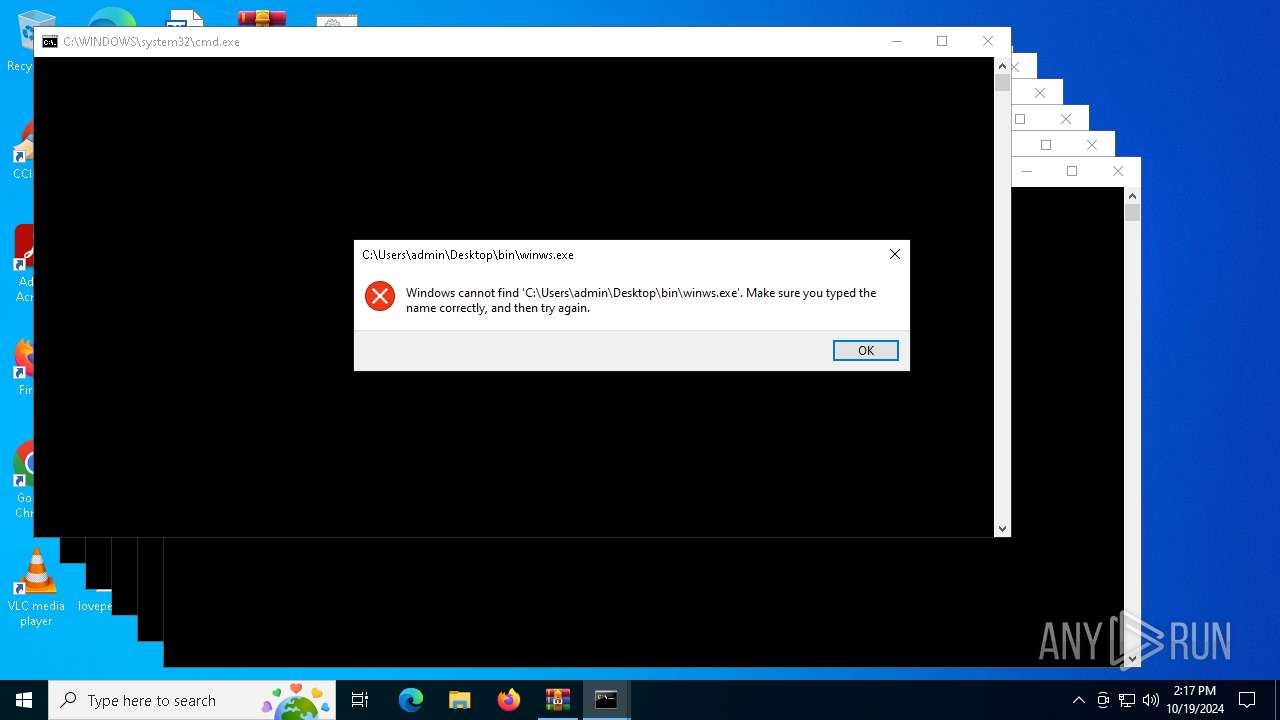The width and height of the screenshot is (1280, 720).
Task: Select the cmd taskbar button
Action: point(606,700)
